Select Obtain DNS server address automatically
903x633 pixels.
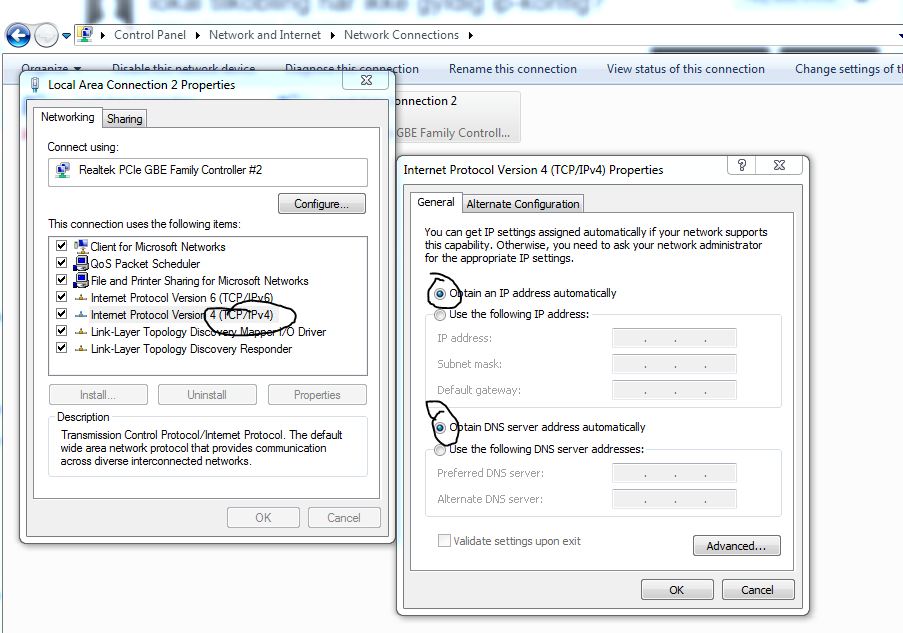[x=440, y=427]
